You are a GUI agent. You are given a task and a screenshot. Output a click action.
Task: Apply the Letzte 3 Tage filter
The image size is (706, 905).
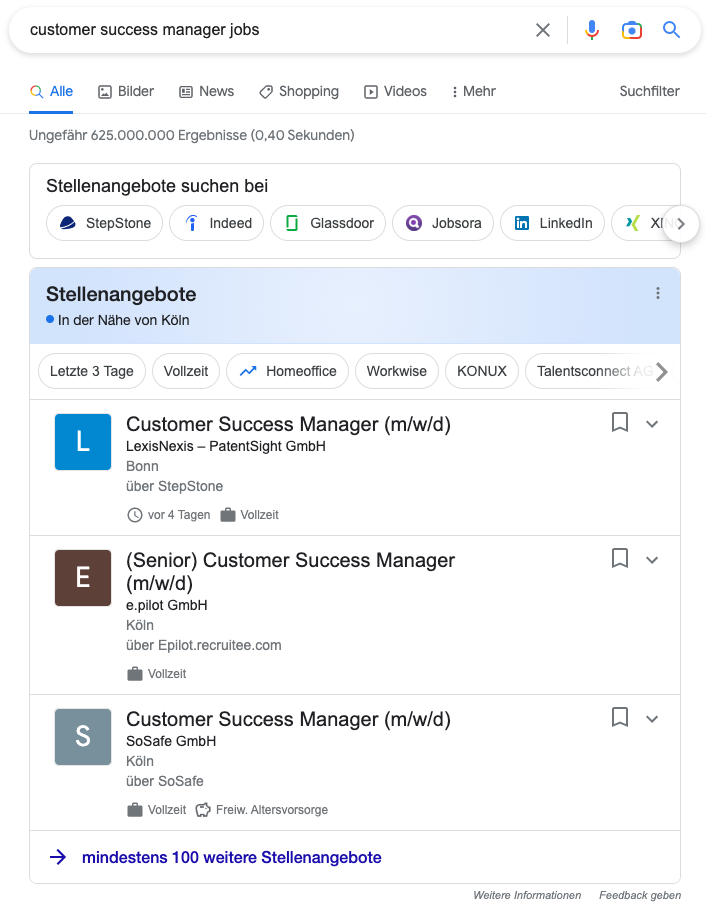click(92, 371)
